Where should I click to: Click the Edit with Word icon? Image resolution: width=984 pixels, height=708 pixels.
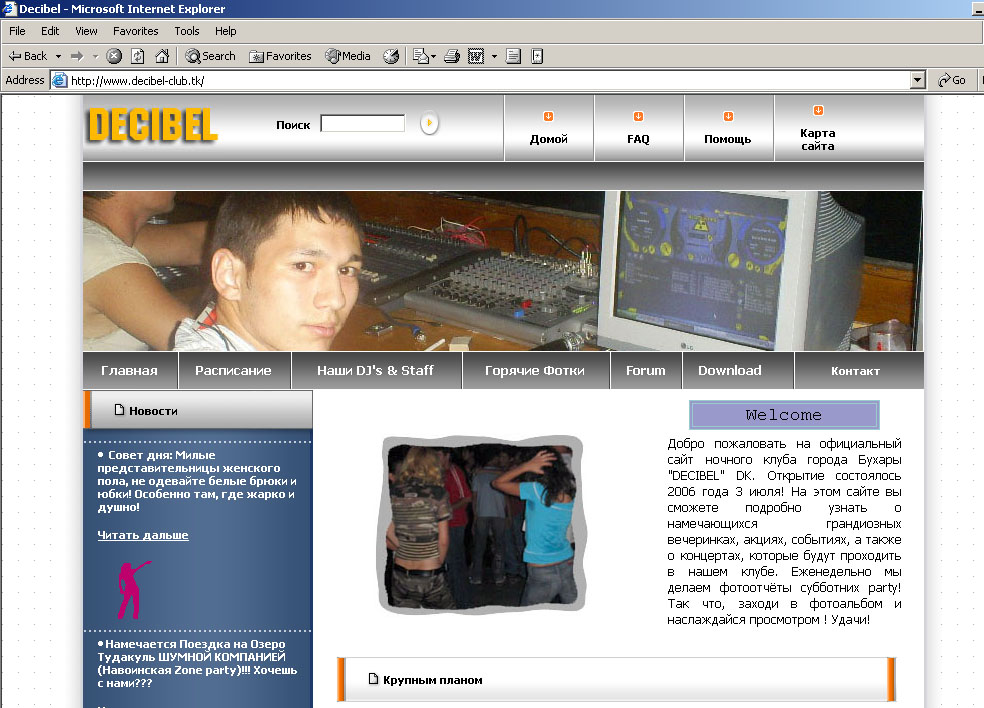click(476, 56)
